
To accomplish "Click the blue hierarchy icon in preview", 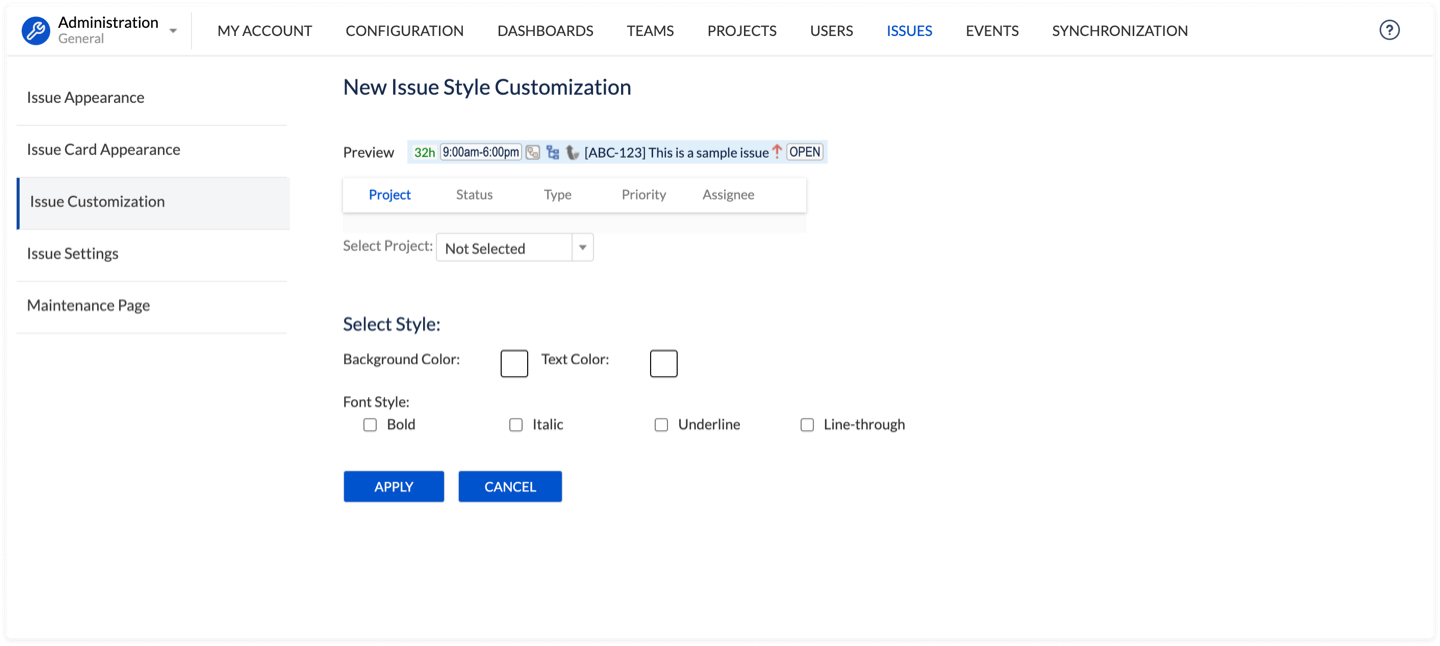I will [552, 153].
